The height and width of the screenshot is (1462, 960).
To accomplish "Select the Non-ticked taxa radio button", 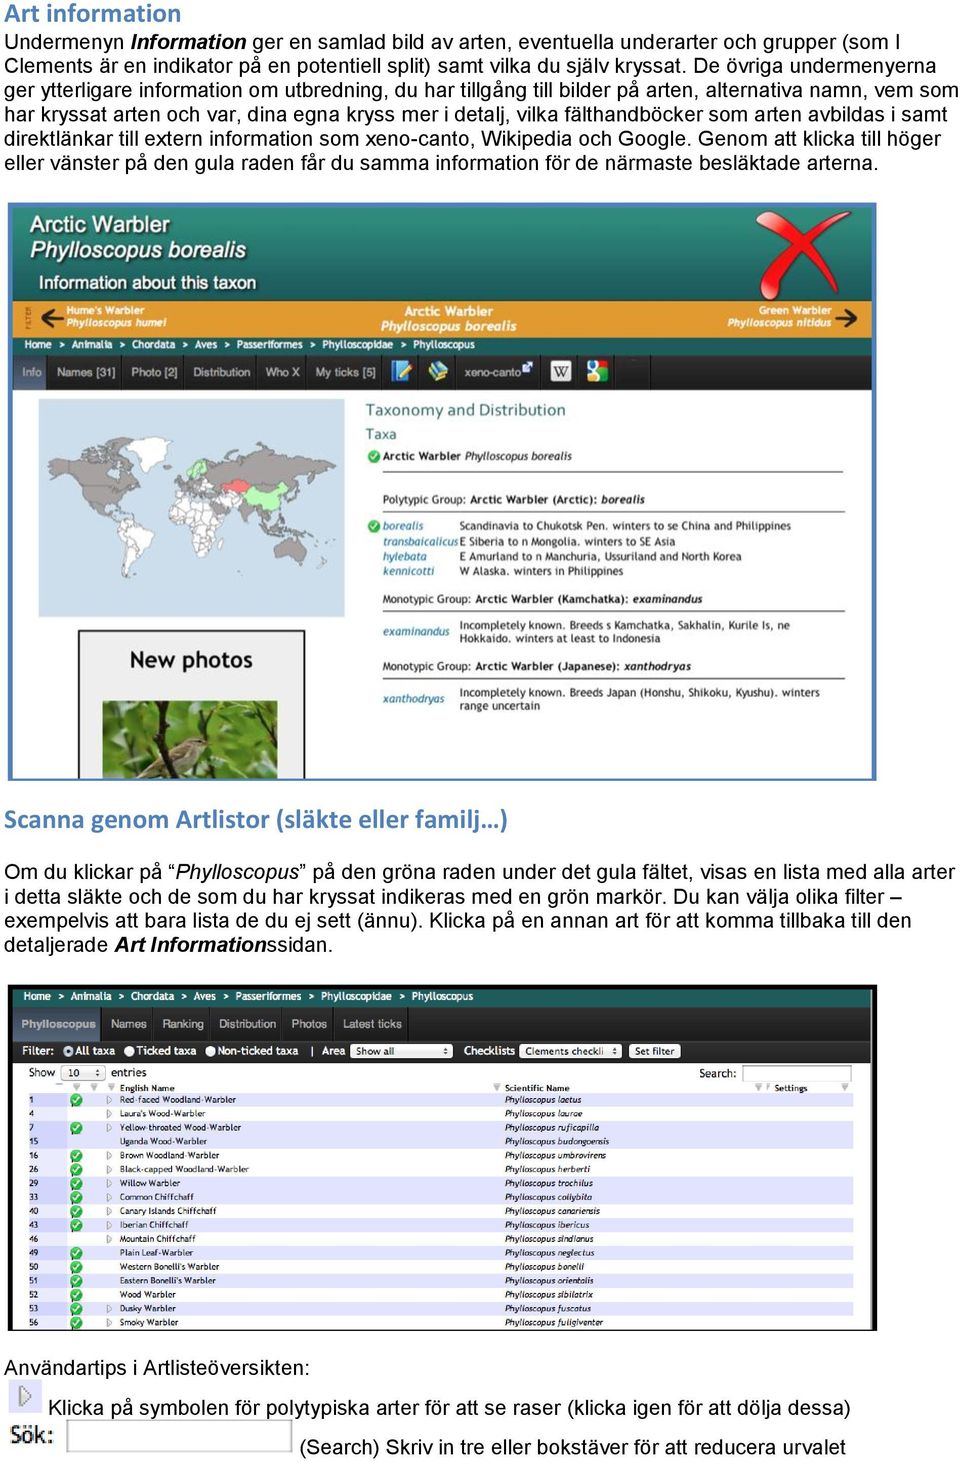I will tap(211, 1051).
